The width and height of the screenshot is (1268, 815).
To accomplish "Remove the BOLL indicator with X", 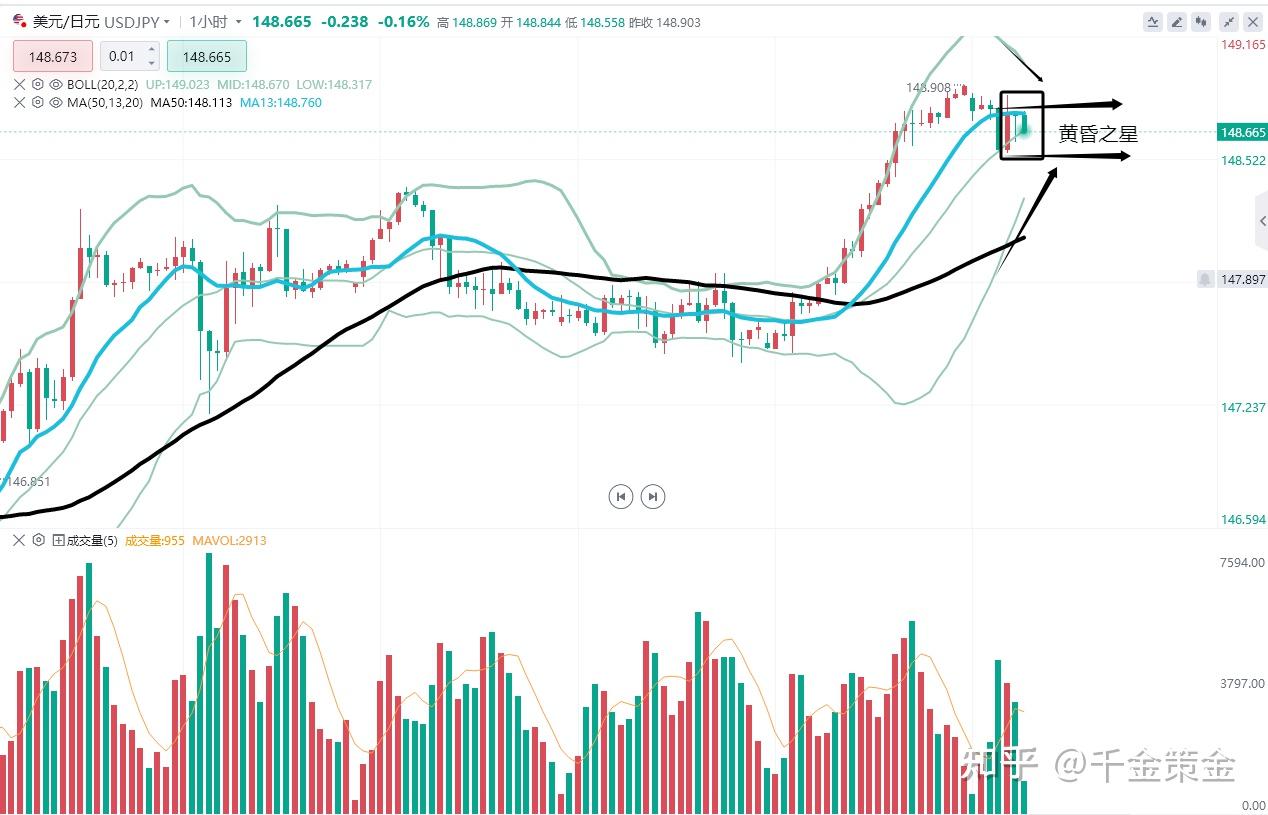I will point(20,85).
